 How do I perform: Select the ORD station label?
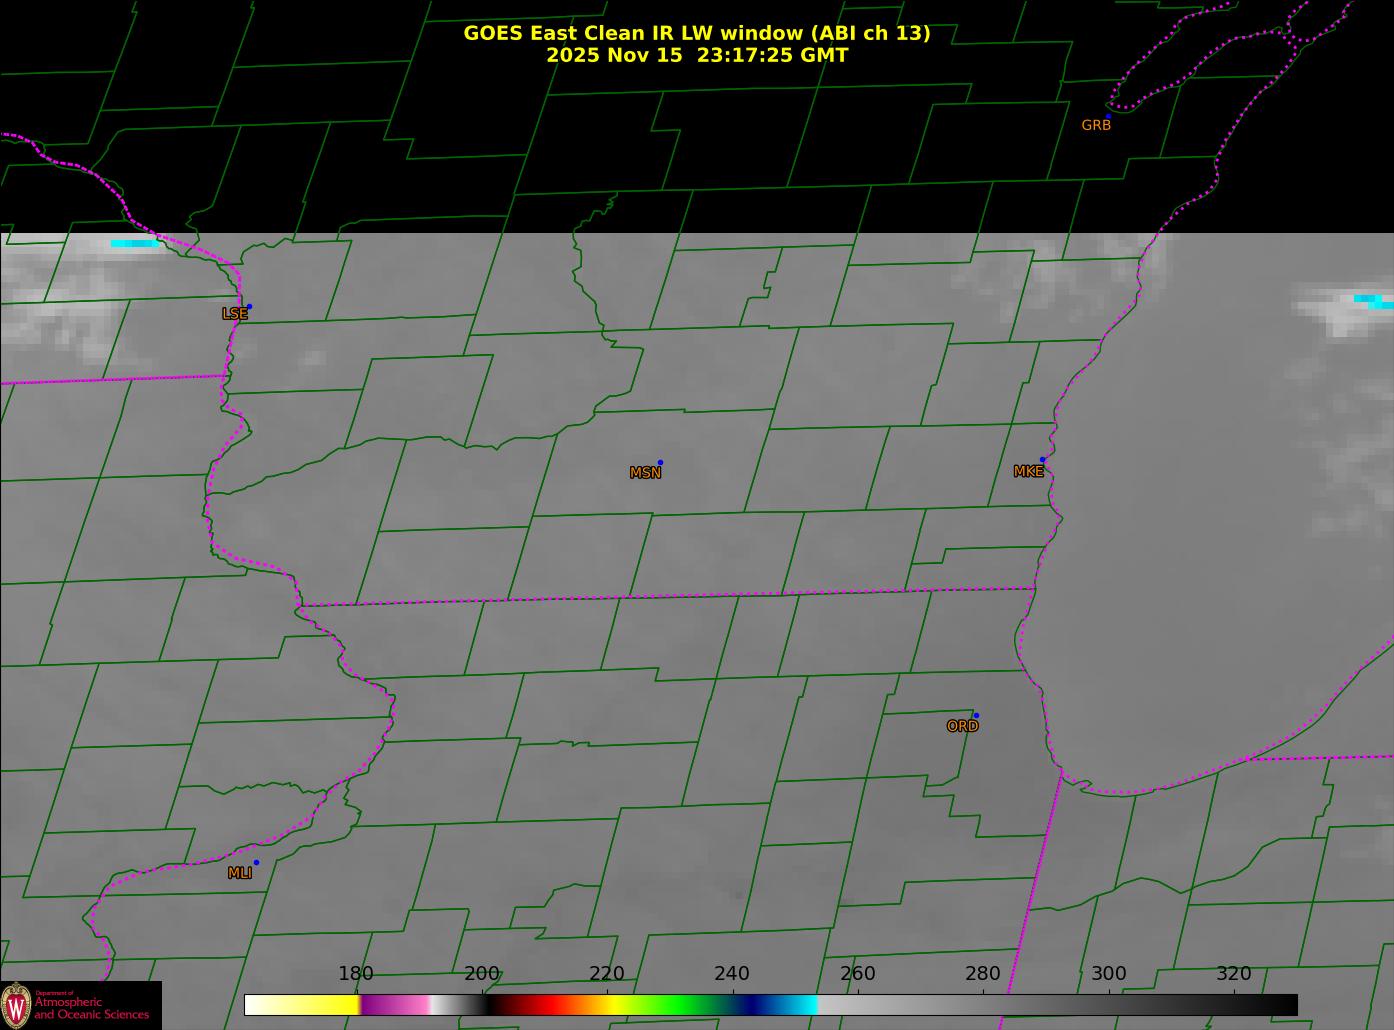pyautogui.click(x=962, y=727)
